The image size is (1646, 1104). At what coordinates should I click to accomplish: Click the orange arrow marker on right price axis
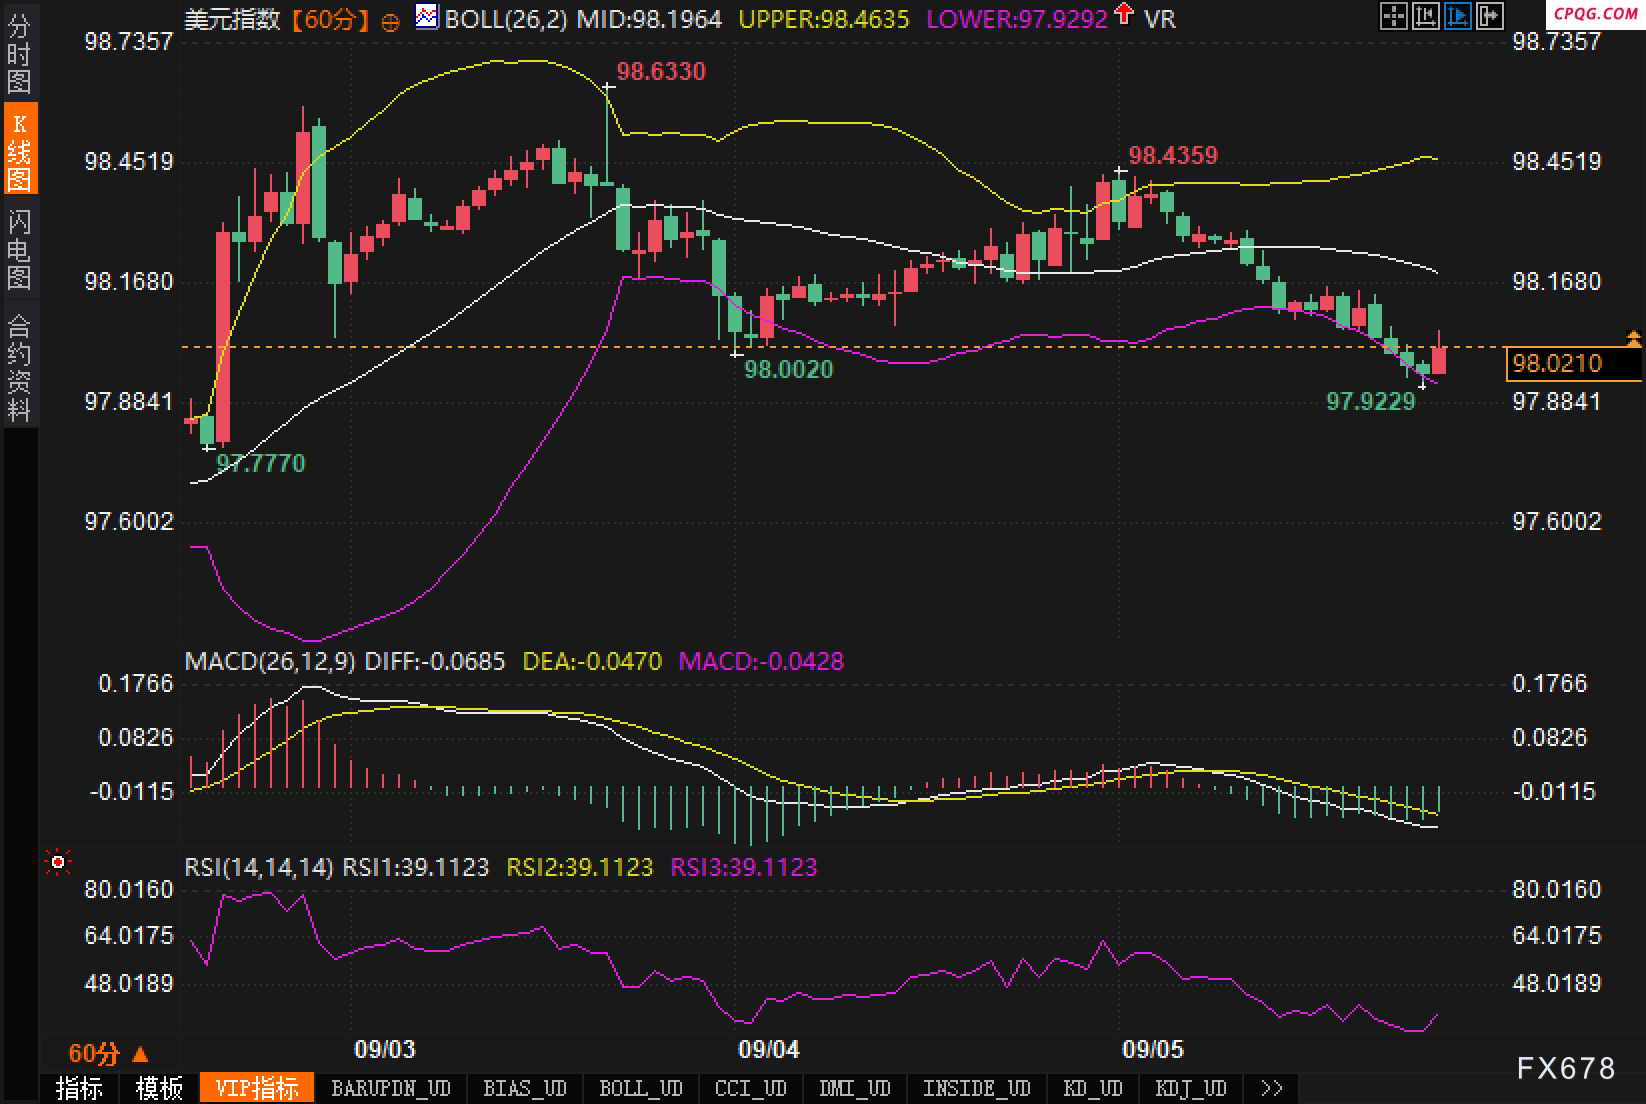[1634, 340]
